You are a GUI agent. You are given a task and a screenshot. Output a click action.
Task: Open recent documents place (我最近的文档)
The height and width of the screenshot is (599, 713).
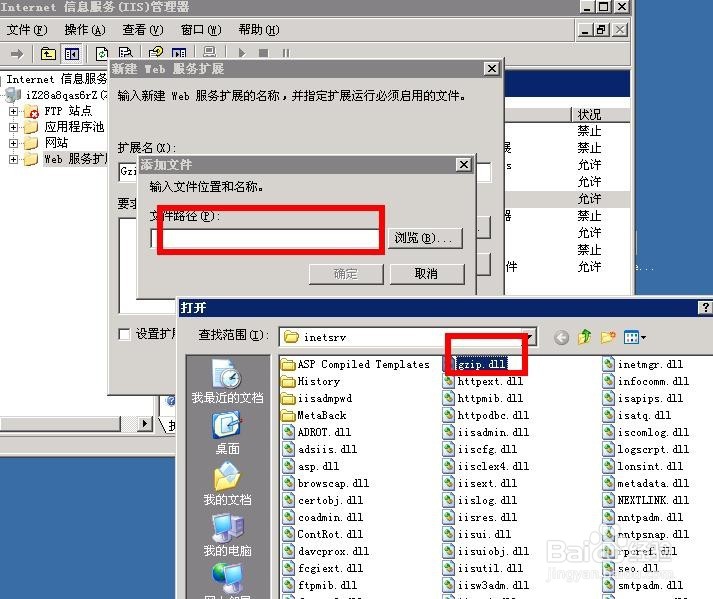pyautogui.click(x=227, y=382)
